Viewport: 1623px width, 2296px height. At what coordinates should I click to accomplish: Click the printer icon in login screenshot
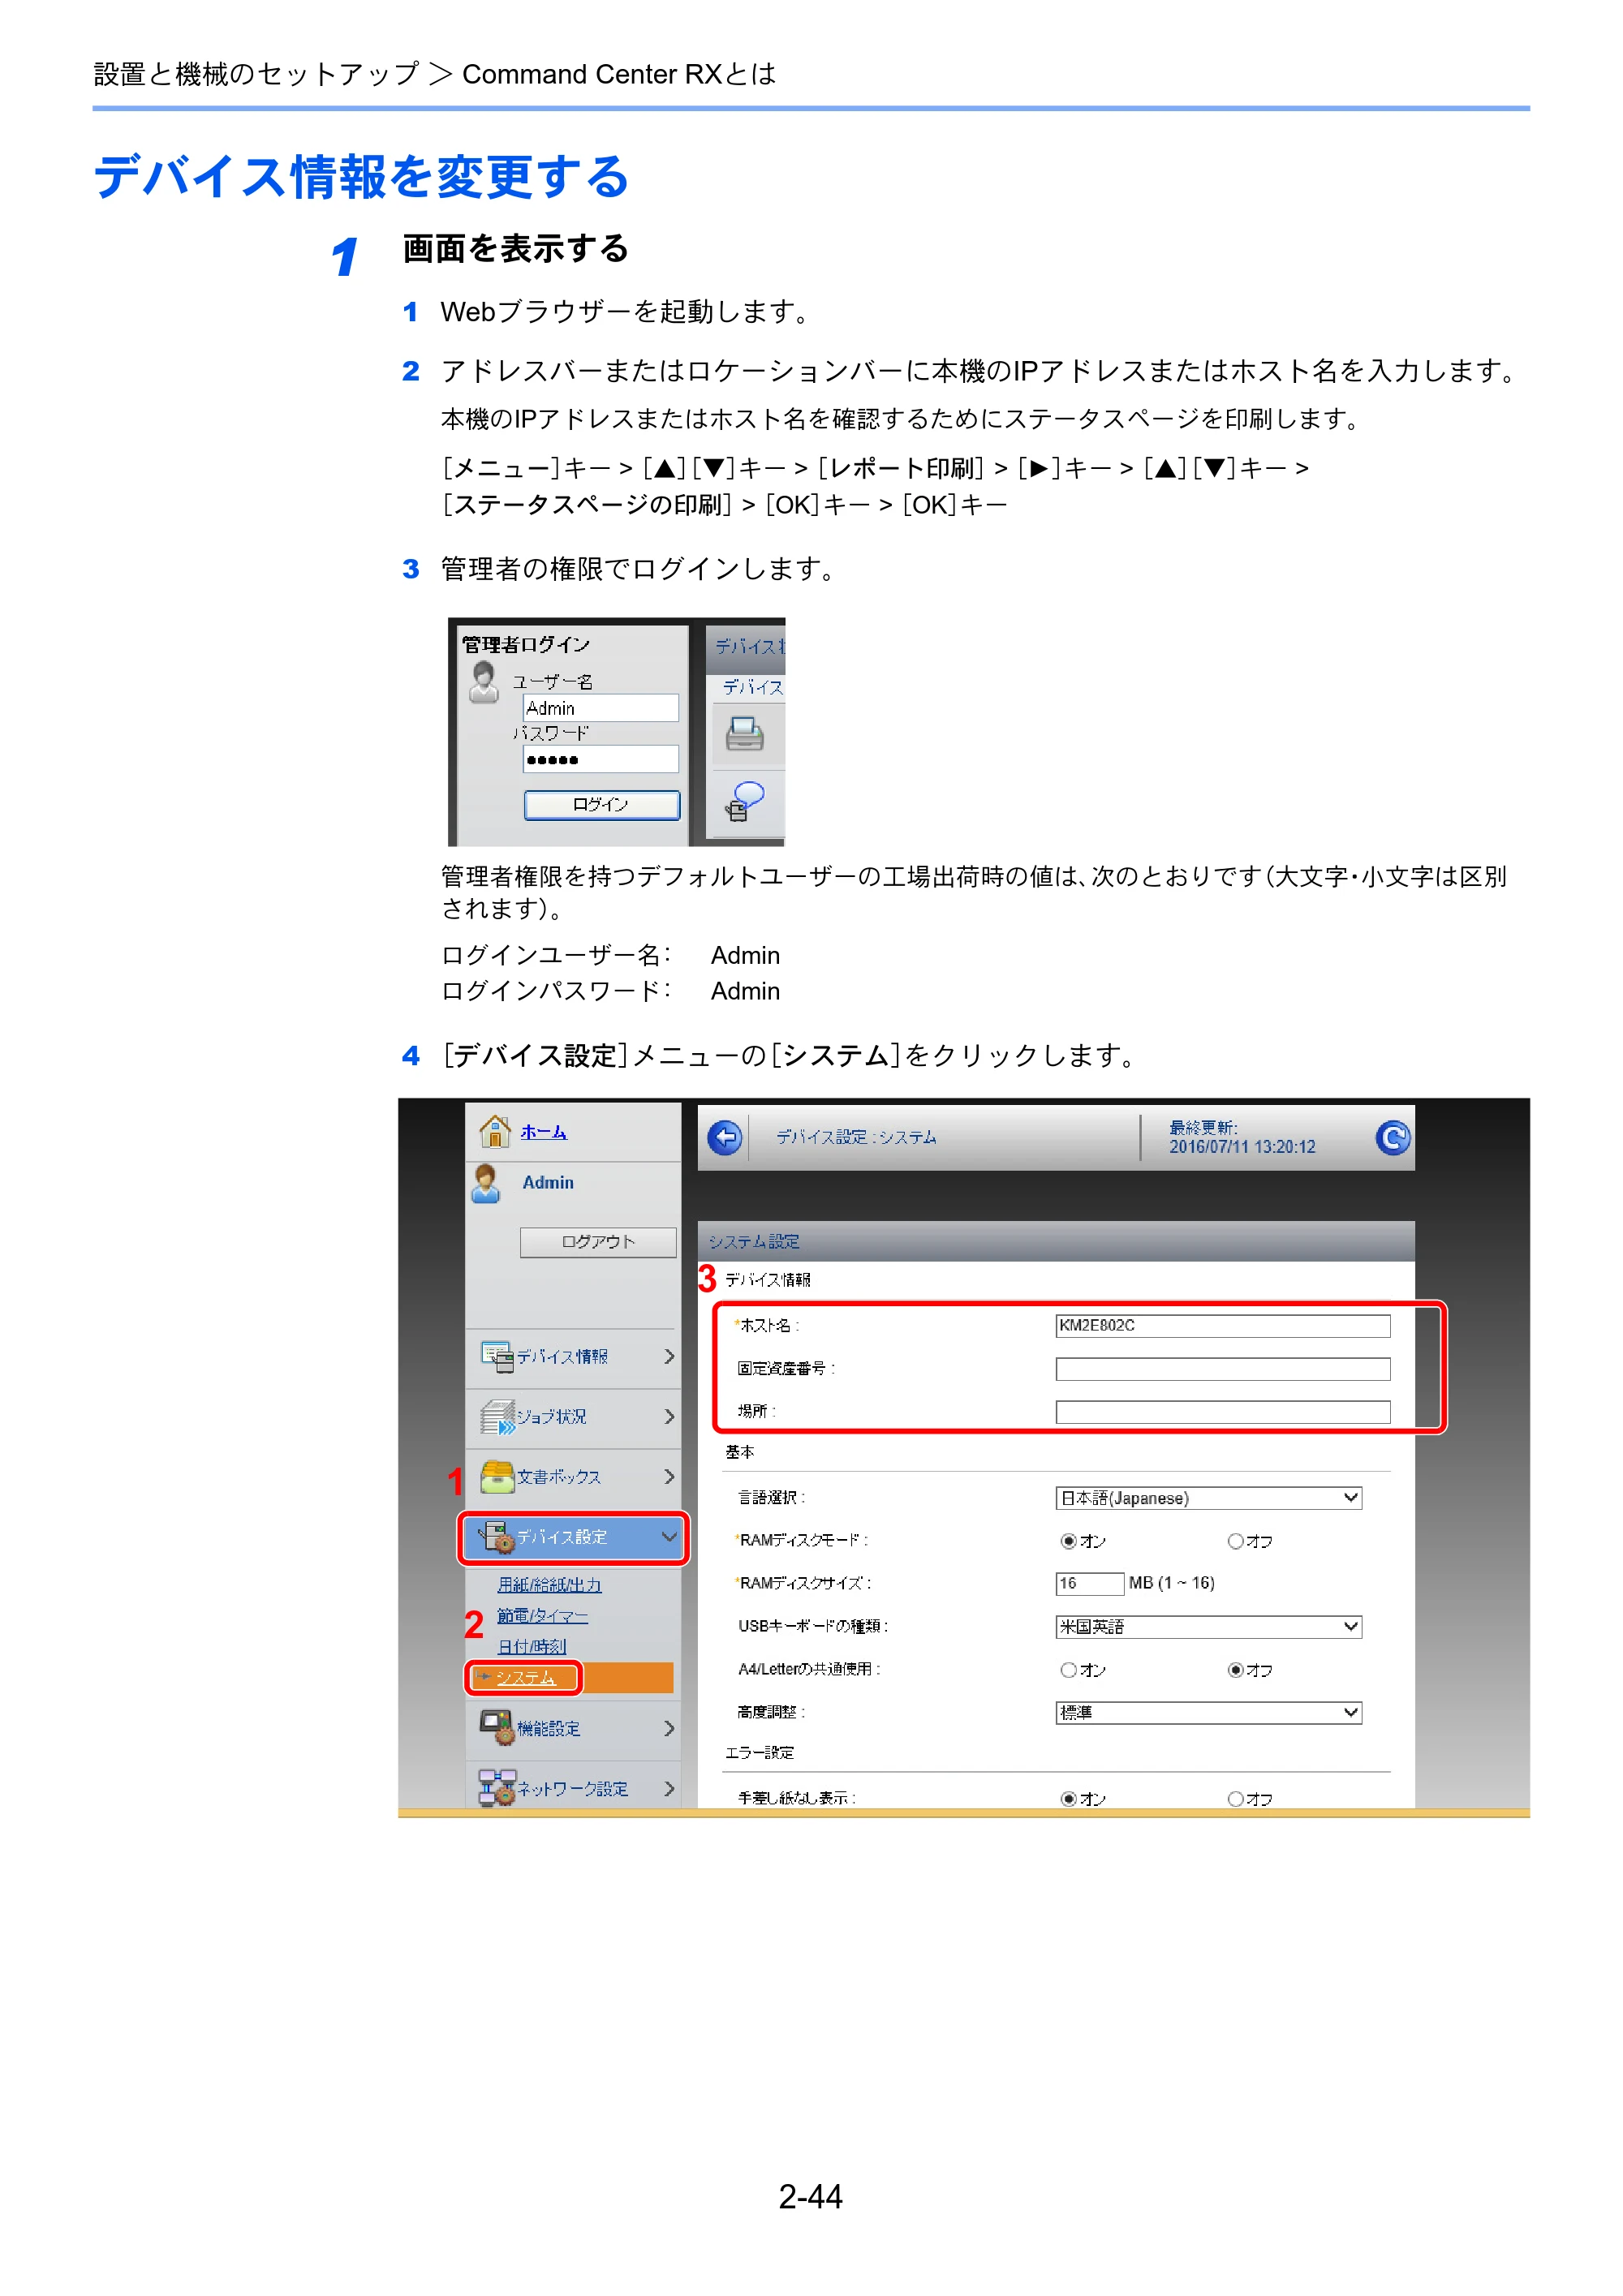[x=744, y=734]
